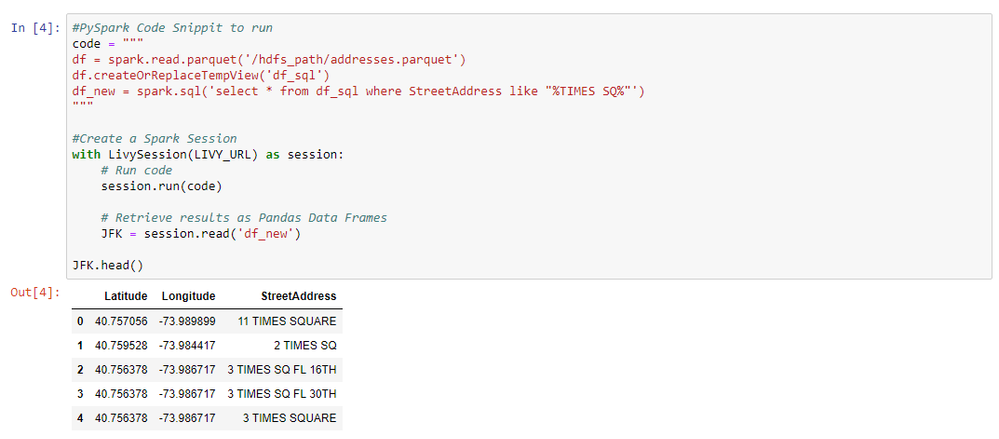Select the '11 TIMES SQUARE' cell

click(287, 321)
